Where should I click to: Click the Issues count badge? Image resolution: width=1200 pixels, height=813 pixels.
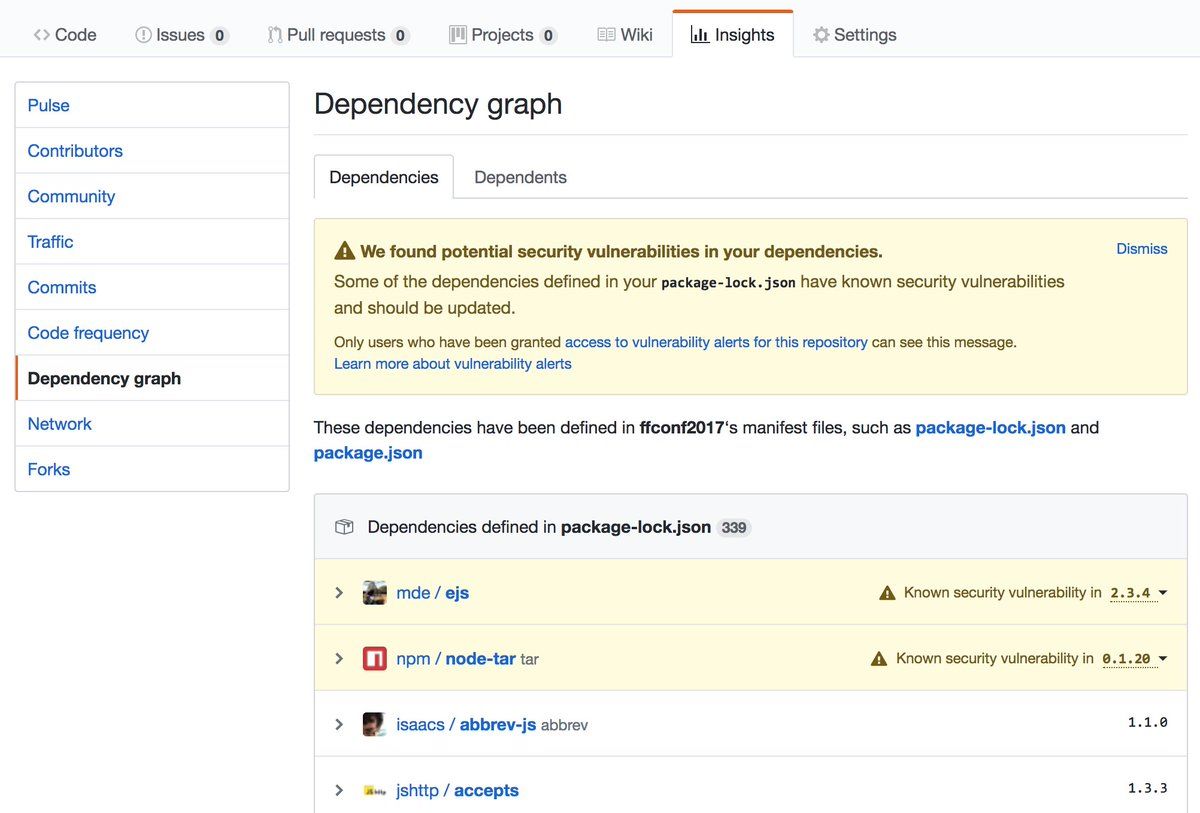[x=220, y=35]
